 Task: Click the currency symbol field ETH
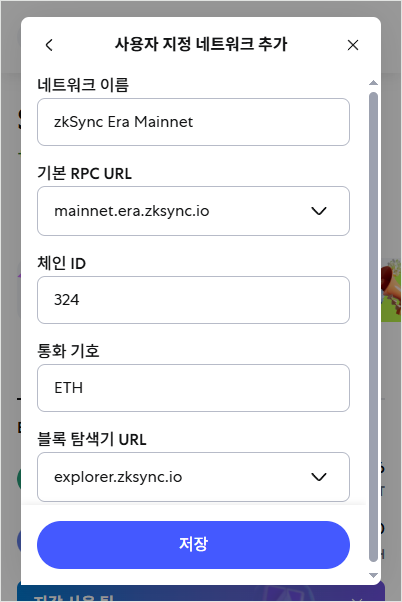[x=193, y=388]
